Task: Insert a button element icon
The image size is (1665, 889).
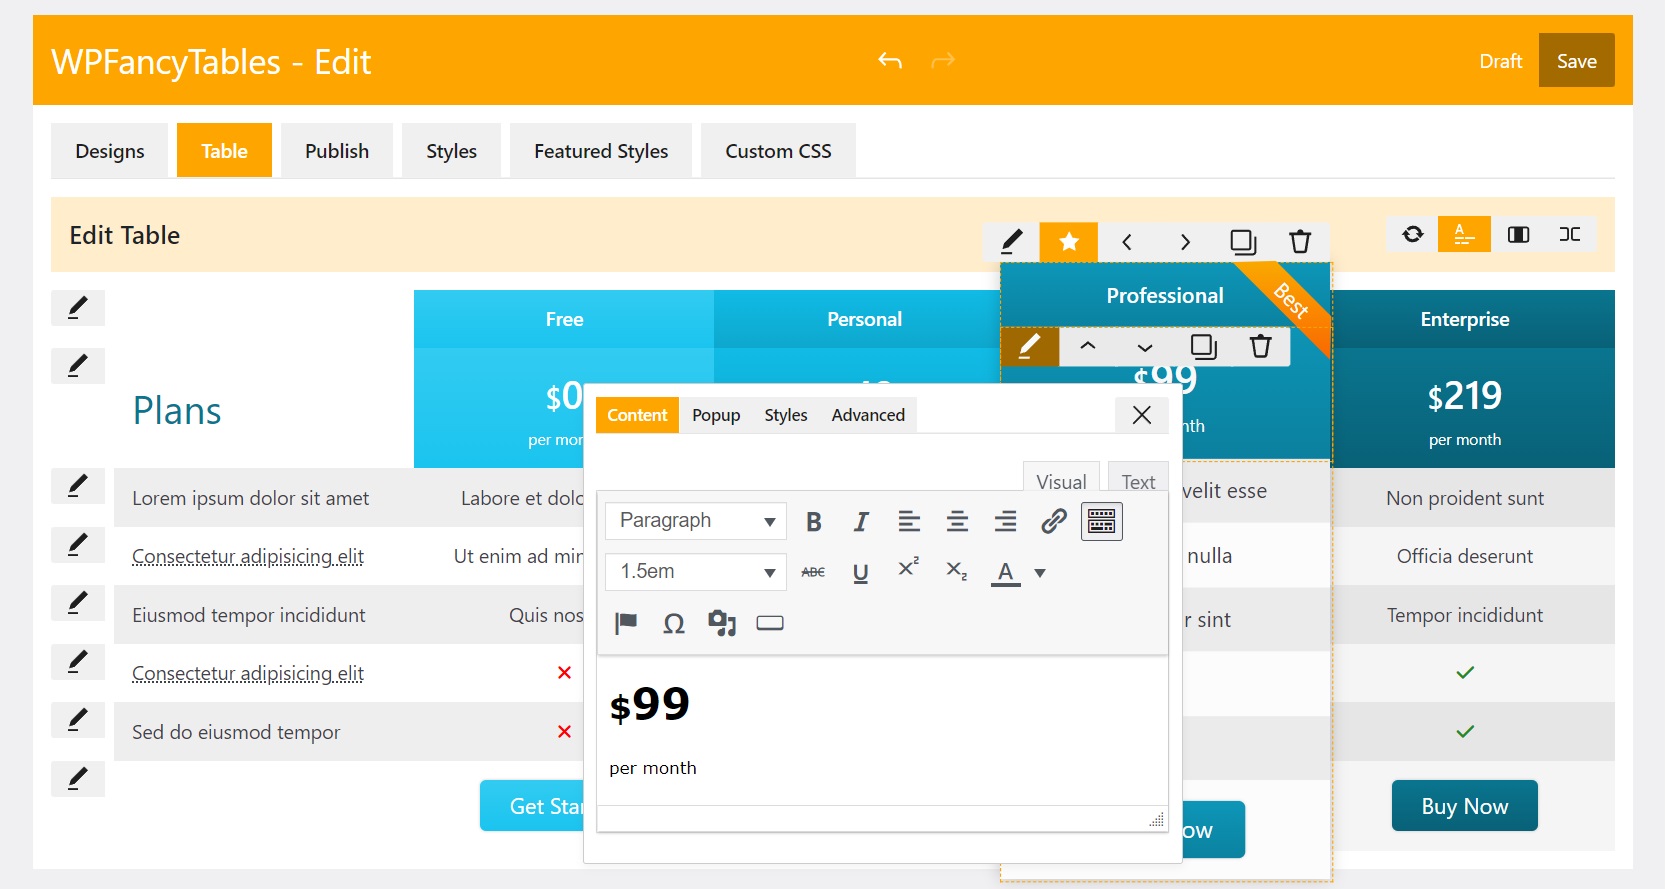Action: click(x=770, y=623)
